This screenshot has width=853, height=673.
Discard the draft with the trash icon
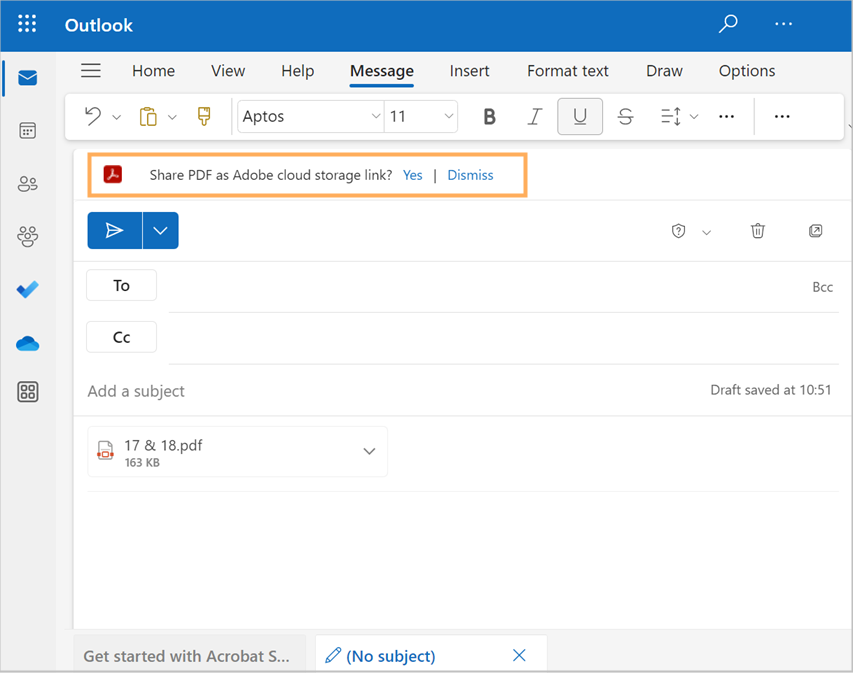coord(757,231)
